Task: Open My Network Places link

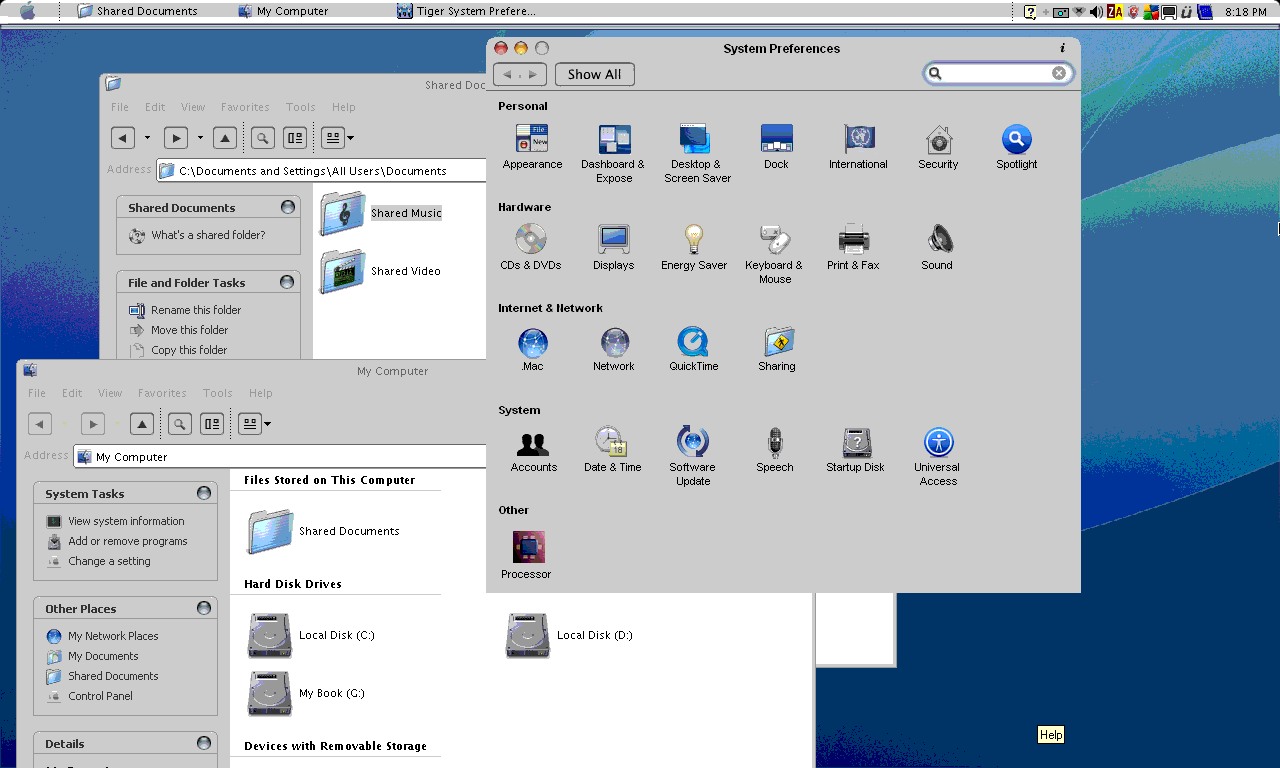Action: point(113,636)
